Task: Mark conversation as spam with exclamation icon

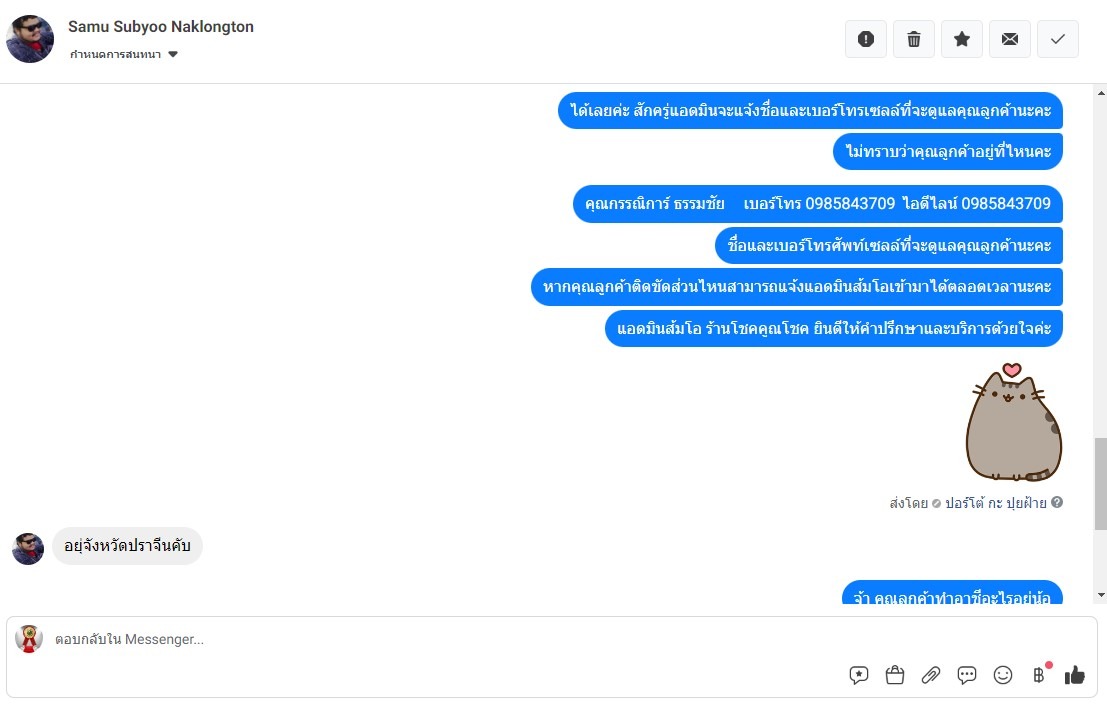Action: click(x=866, y=40)
